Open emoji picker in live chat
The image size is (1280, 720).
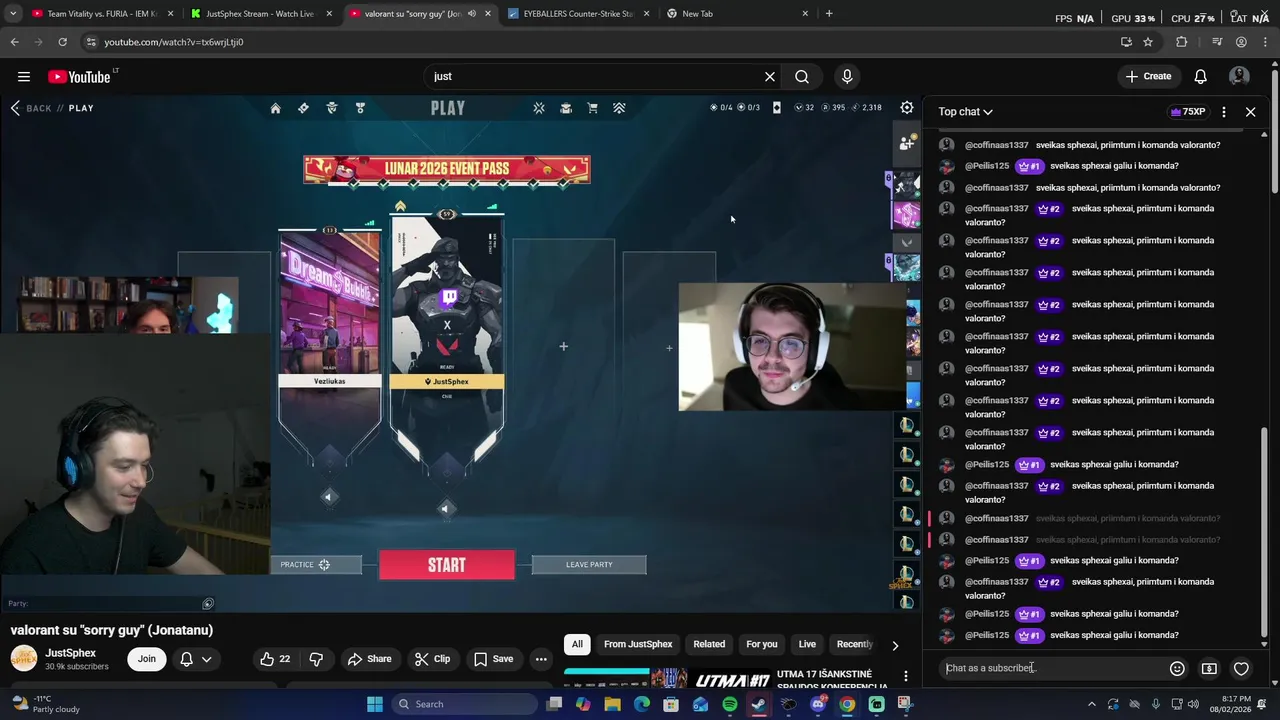coord(1177,668)
